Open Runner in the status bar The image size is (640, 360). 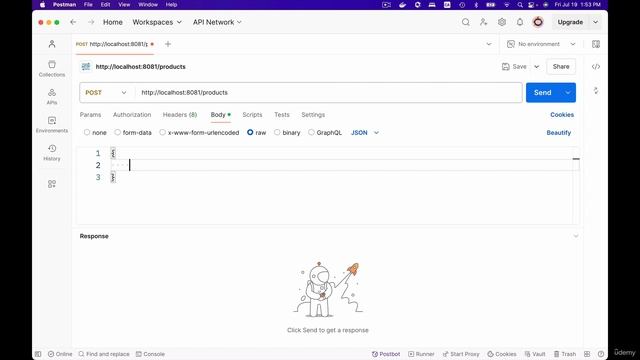(x=421, y=354)
